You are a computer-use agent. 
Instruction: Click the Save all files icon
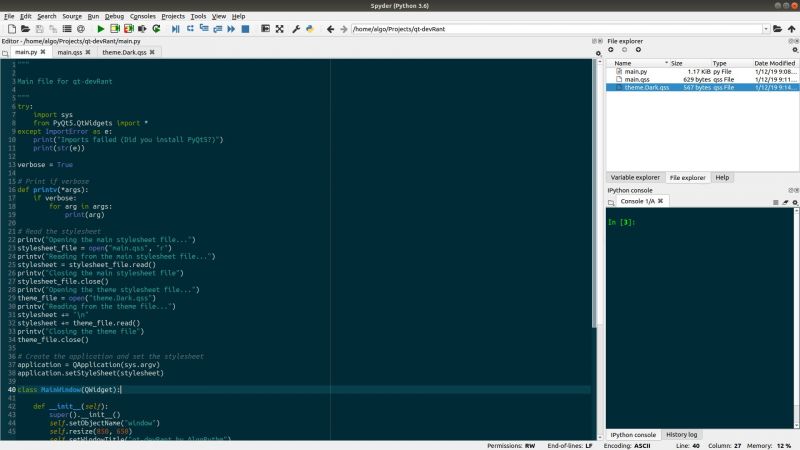coord(53,29)
